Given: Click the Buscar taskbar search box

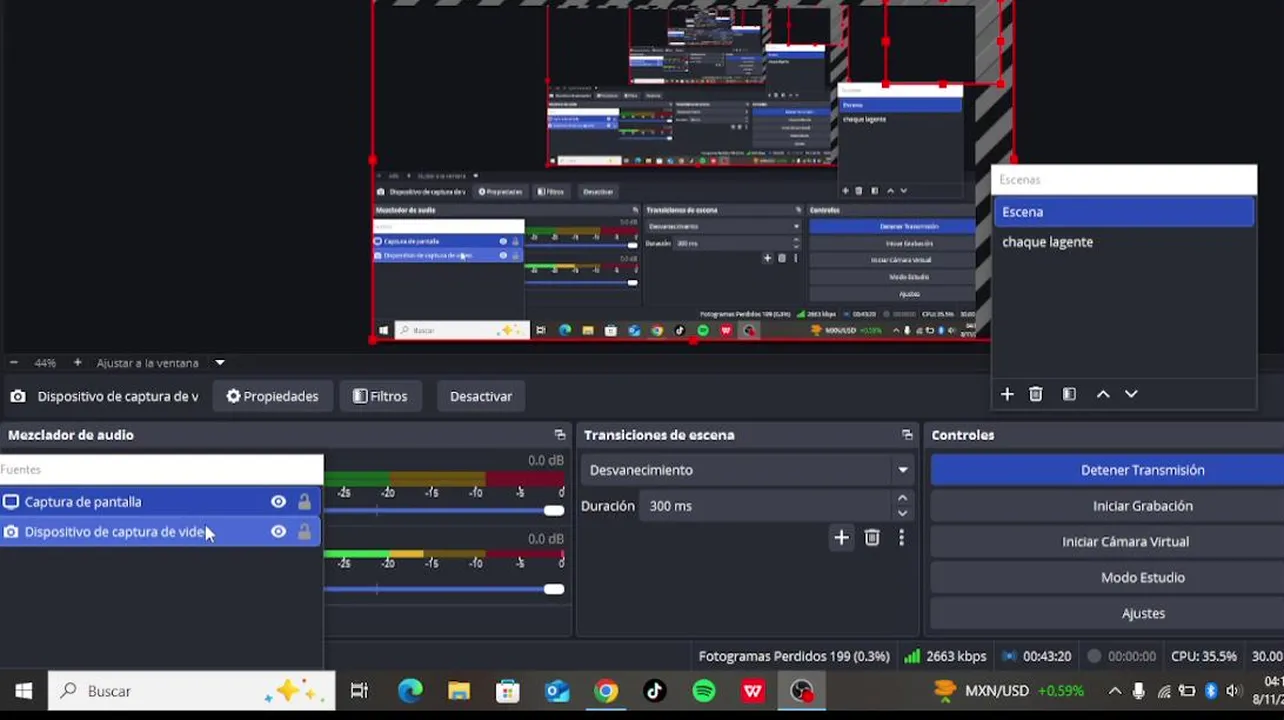Looking at the screenshot, I should (x=191, y=691).
